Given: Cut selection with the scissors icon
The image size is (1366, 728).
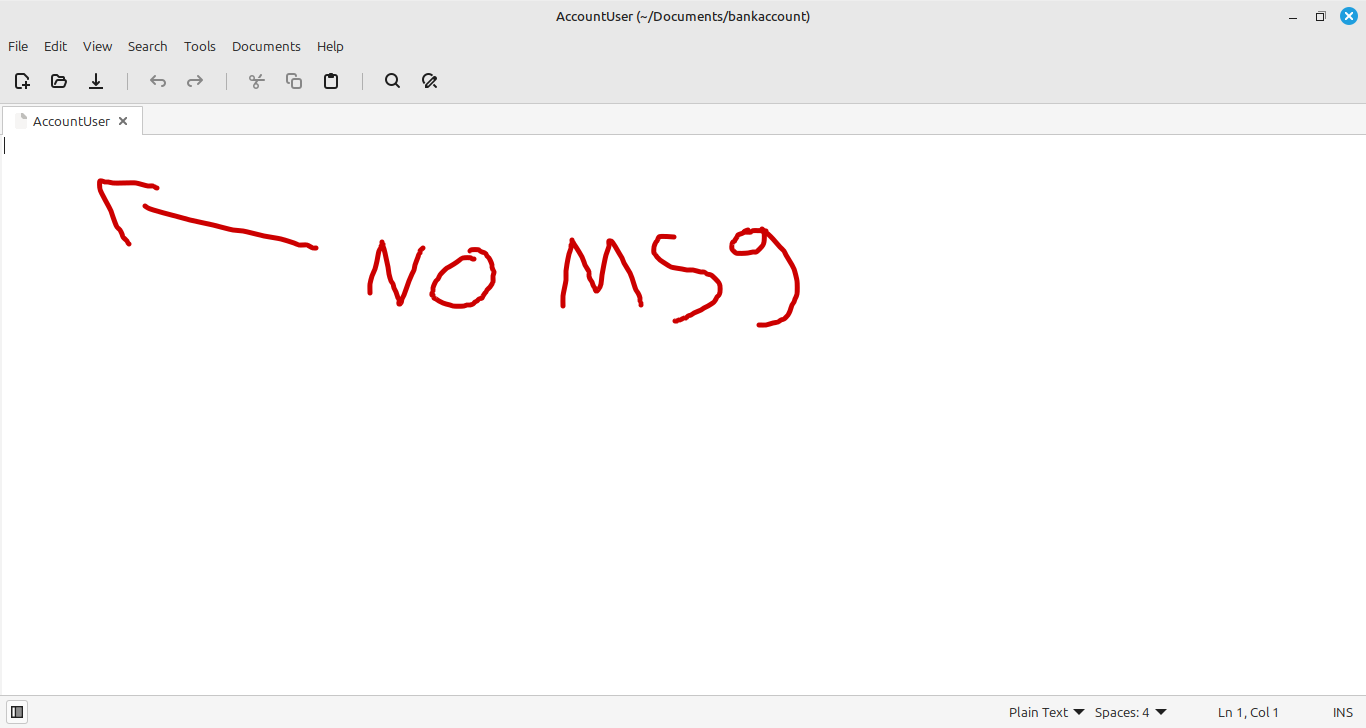Looking at the screenshot, I should point(257,81).
